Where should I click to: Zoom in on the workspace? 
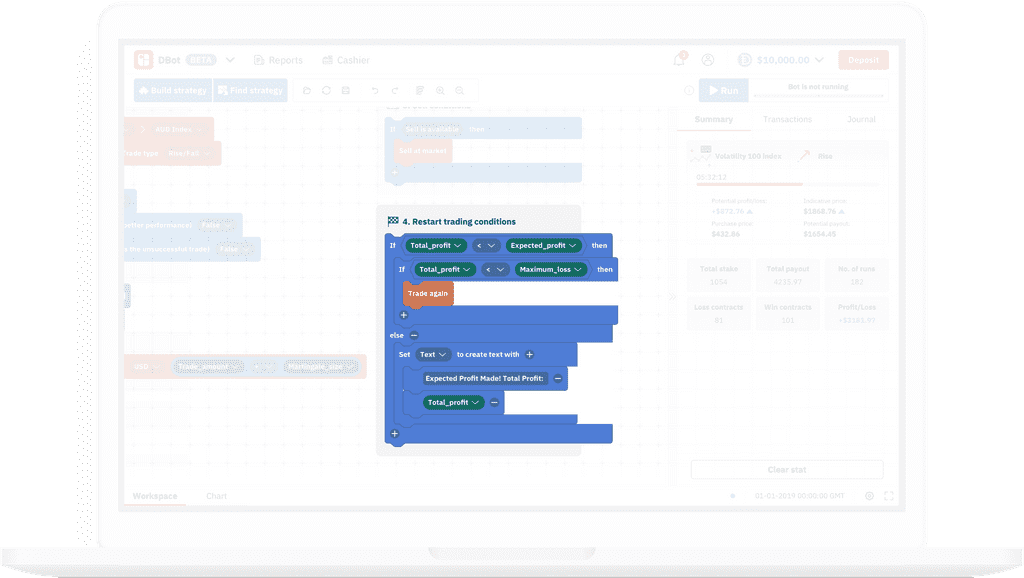pyautogui.click(x=440, y=90)
